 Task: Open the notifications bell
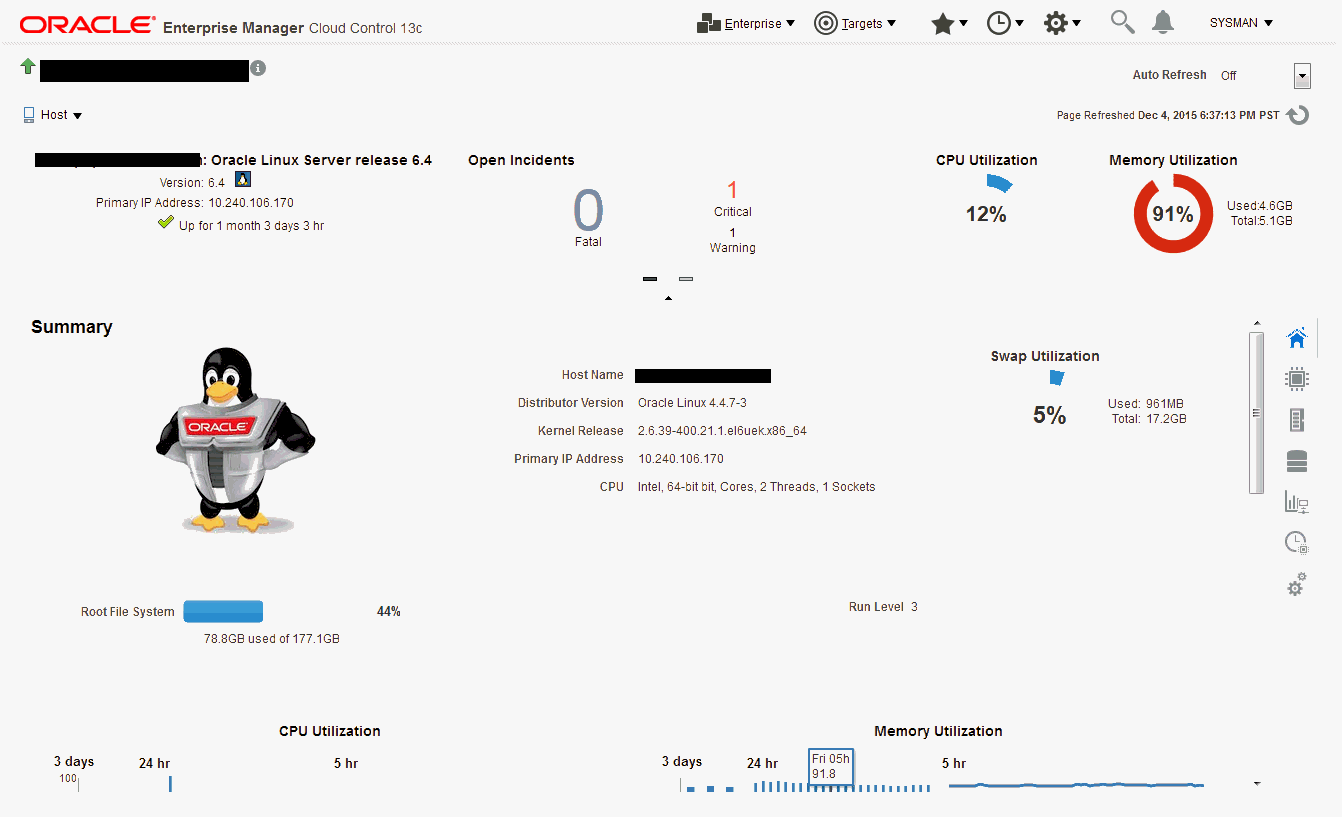(x=1163, y=22)
